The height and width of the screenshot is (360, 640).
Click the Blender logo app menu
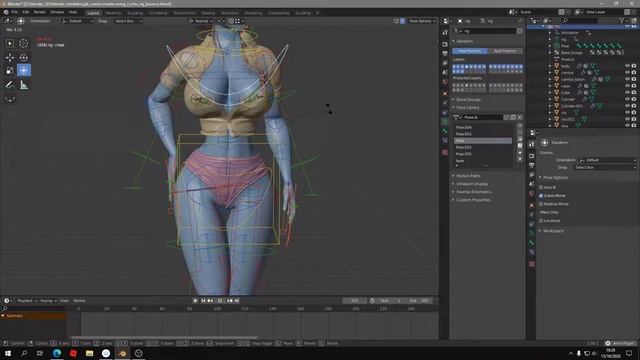(x=6, y=12)
